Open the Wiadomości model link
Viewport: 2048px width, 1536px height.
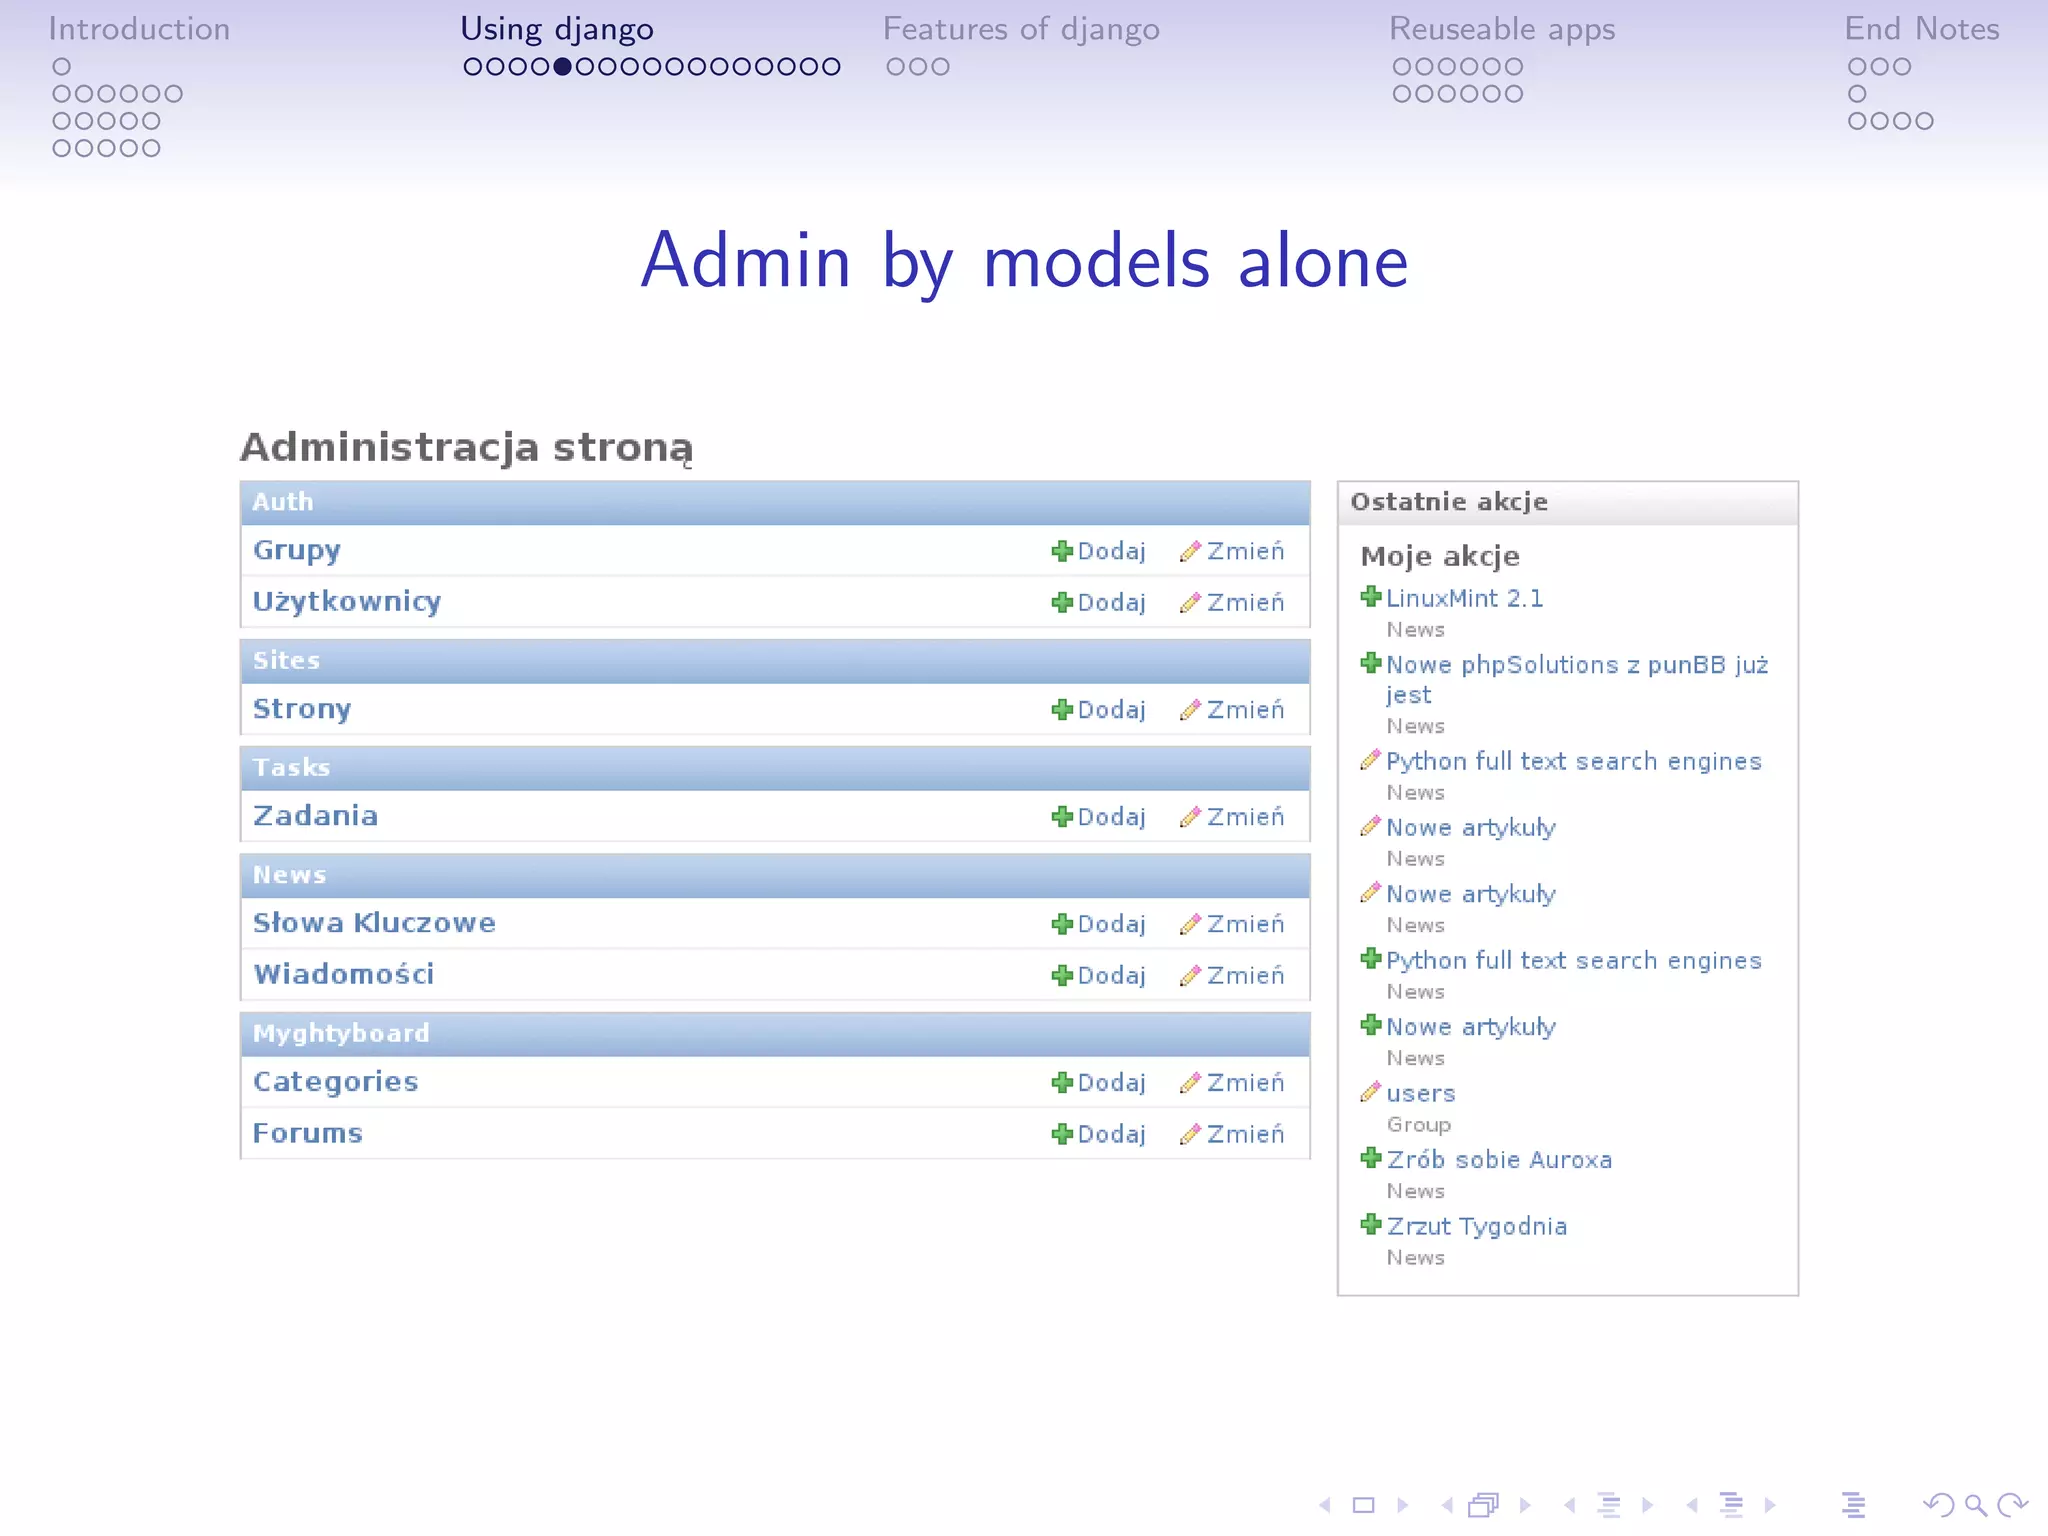point(343,974)
